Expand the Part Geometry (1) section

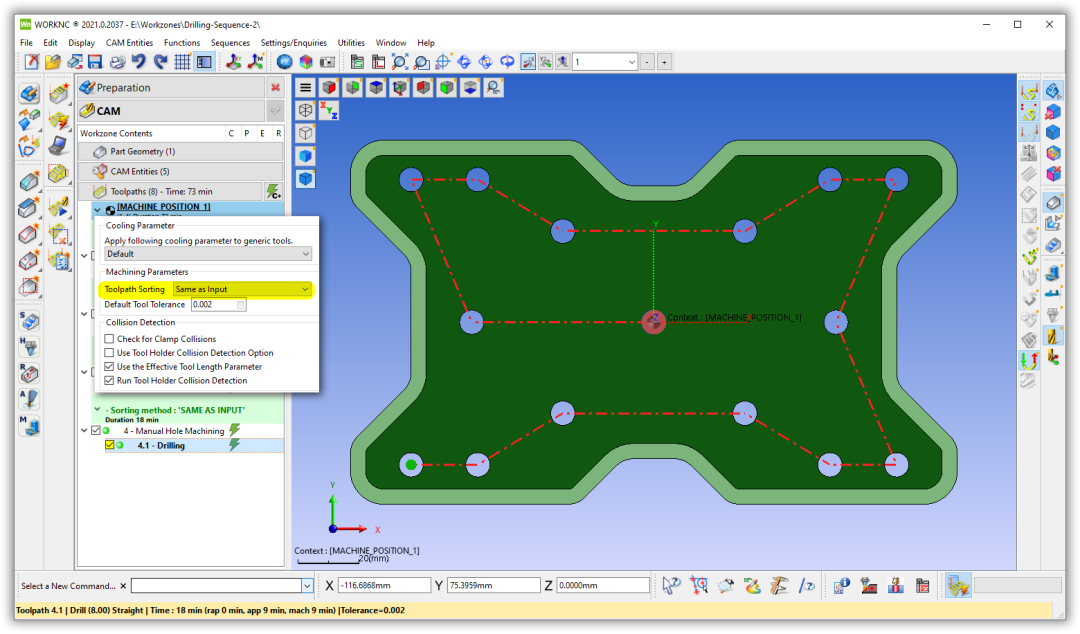(x=180, y=152)
